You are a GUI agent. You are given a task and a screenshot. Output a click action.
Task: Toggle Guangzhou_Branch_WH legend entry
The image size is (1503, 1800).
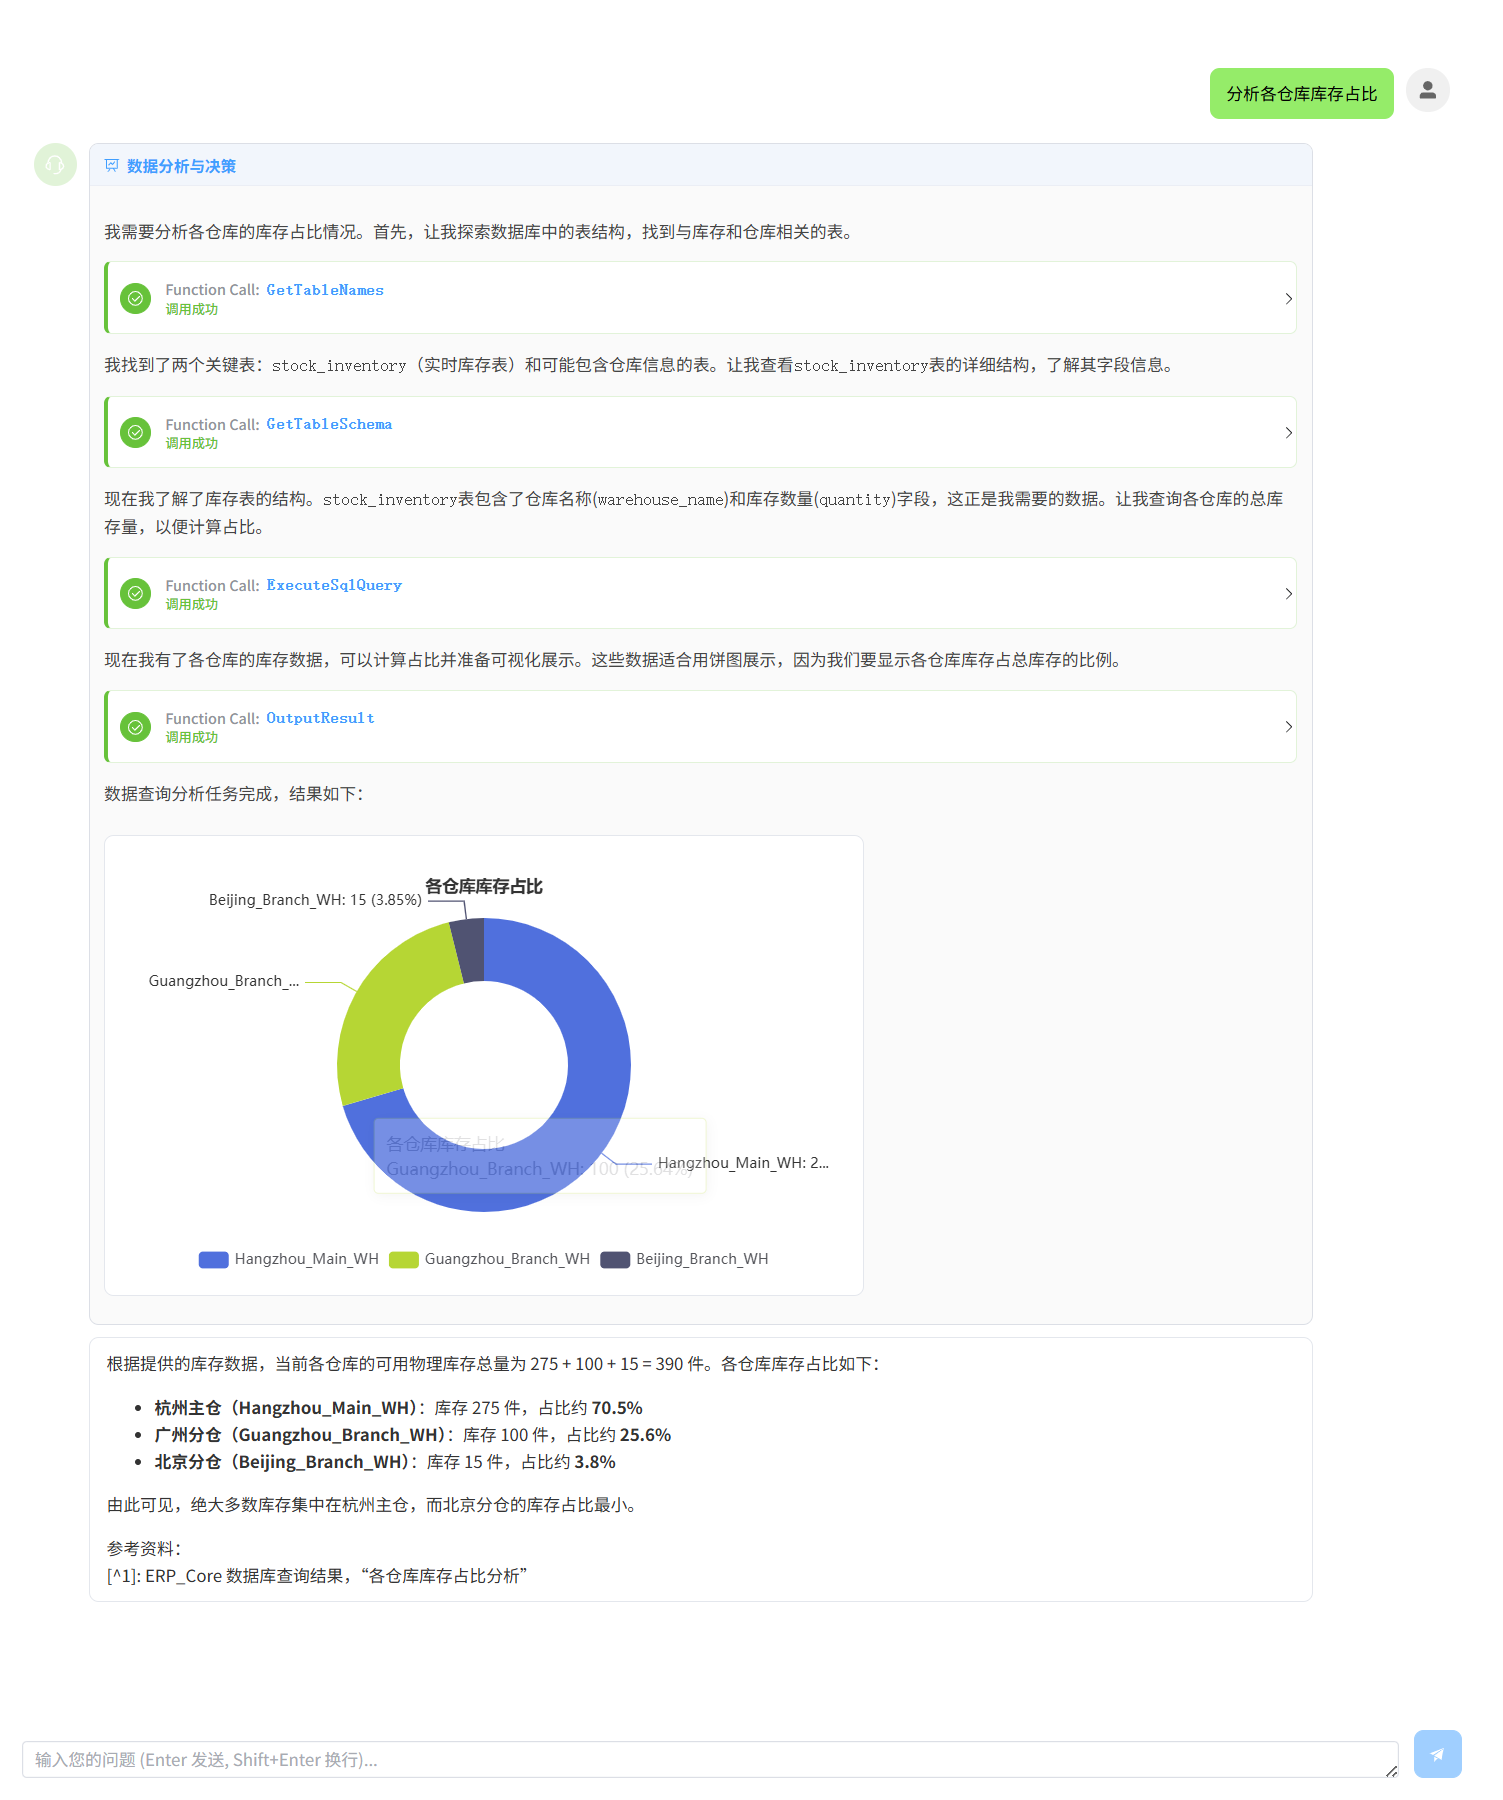(x=490, y=1259)
